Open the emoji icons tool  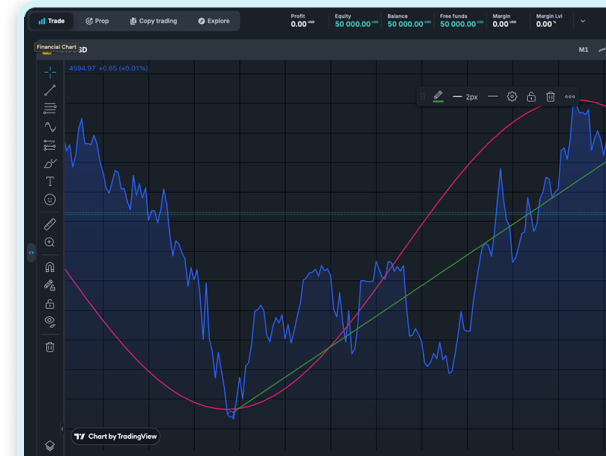pos(50,200)
